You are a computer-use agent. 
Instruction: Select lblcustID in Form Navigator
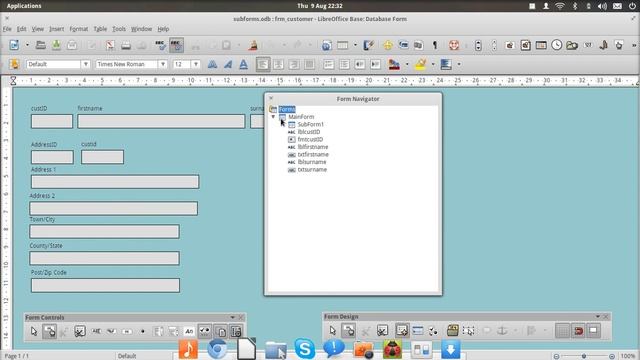309,132
